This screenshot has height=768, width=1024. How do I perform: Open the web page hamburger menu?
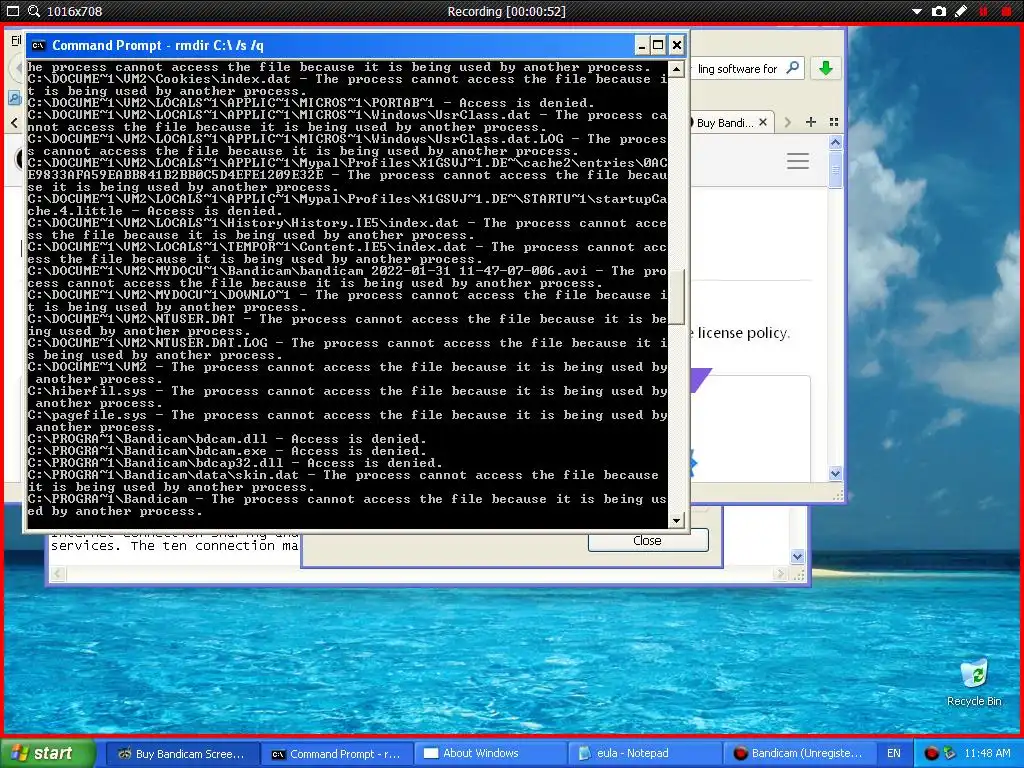pos(797,161)
